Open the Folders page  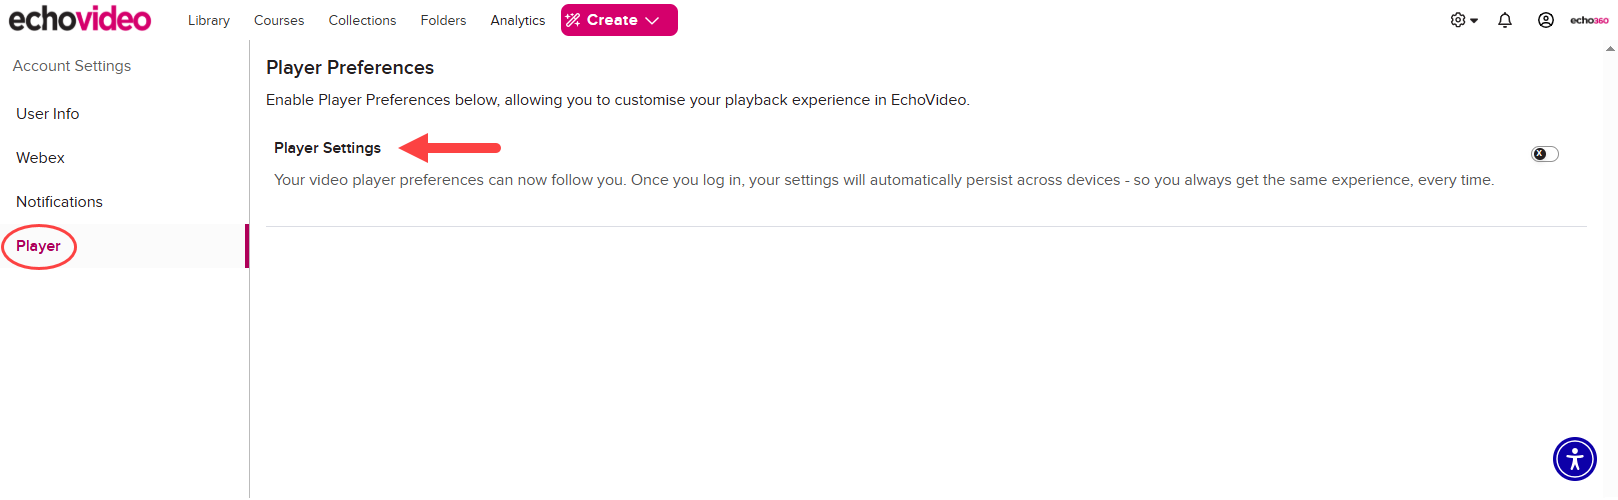(x=443, y=20)
